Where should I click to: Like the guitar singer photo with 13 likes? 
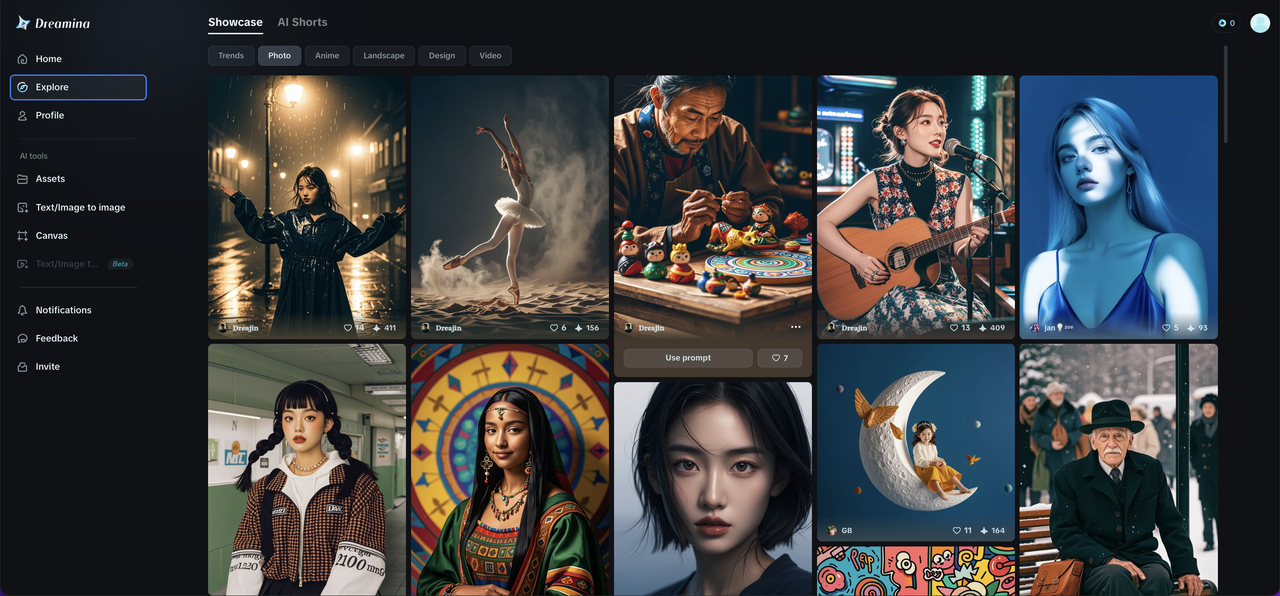click(953, 328)
